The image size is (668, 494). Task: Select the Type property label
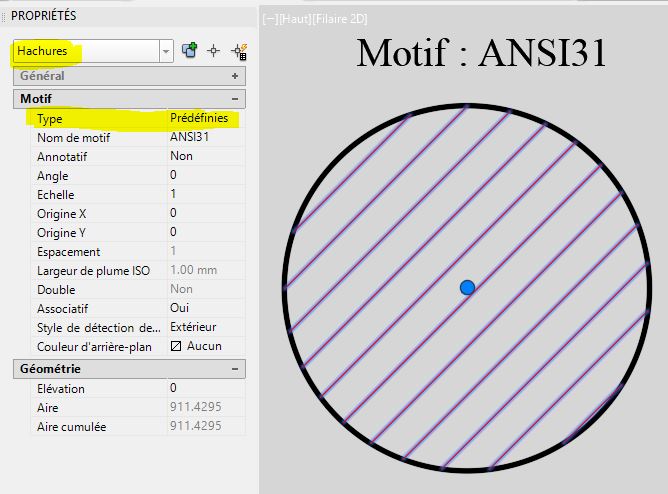pyautogui.click(x=49, y=119)
